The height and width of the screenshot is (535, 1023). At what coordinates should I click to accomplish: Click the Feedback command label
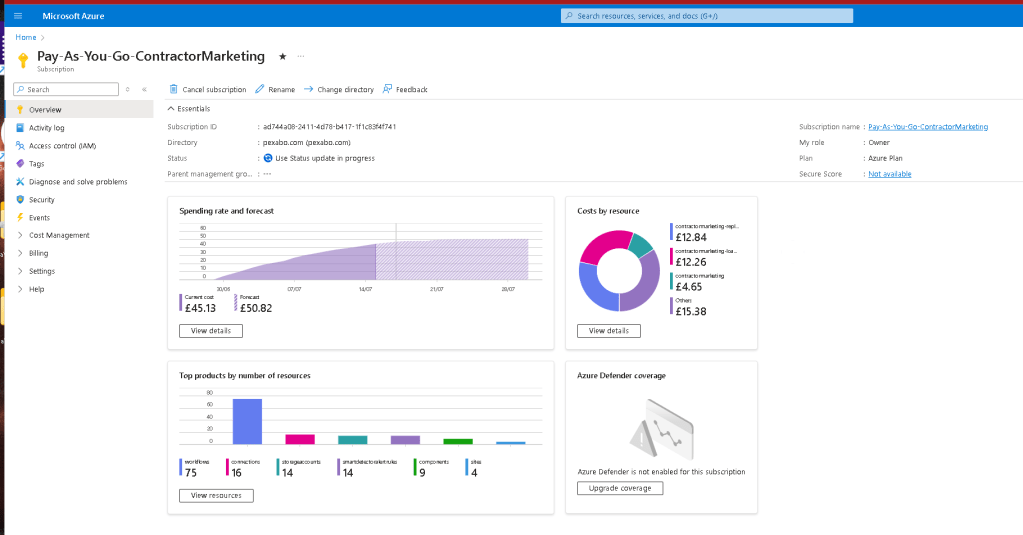tap(412, 89)
